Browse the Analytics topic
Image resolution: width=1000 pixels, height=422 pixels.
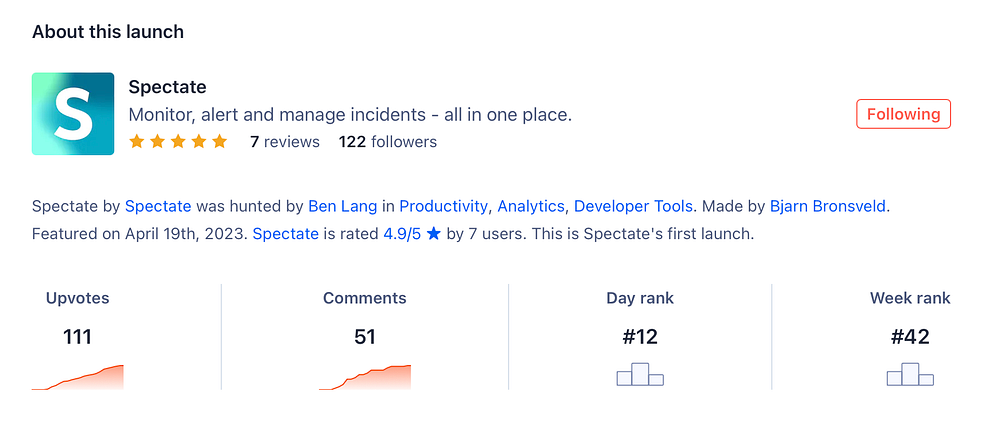[x=531, y=207]
